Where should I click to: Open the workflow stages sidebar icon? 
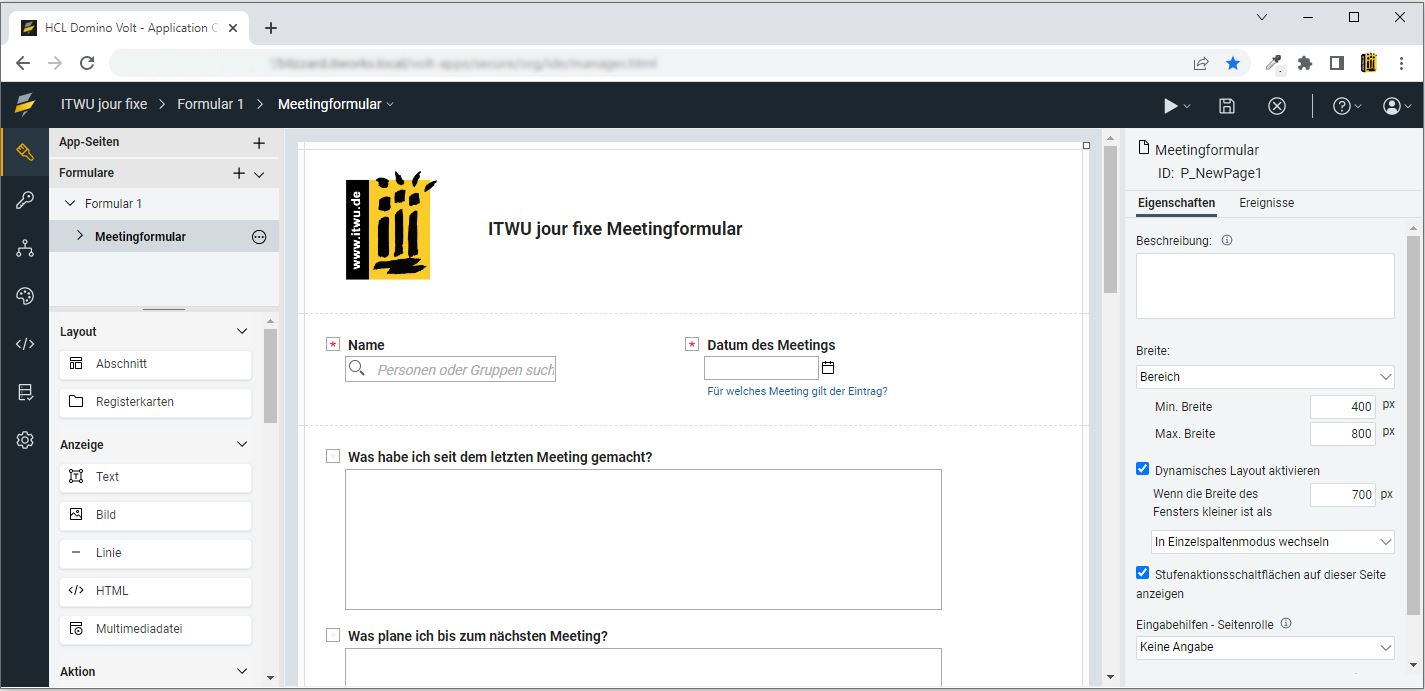(25, 249)
